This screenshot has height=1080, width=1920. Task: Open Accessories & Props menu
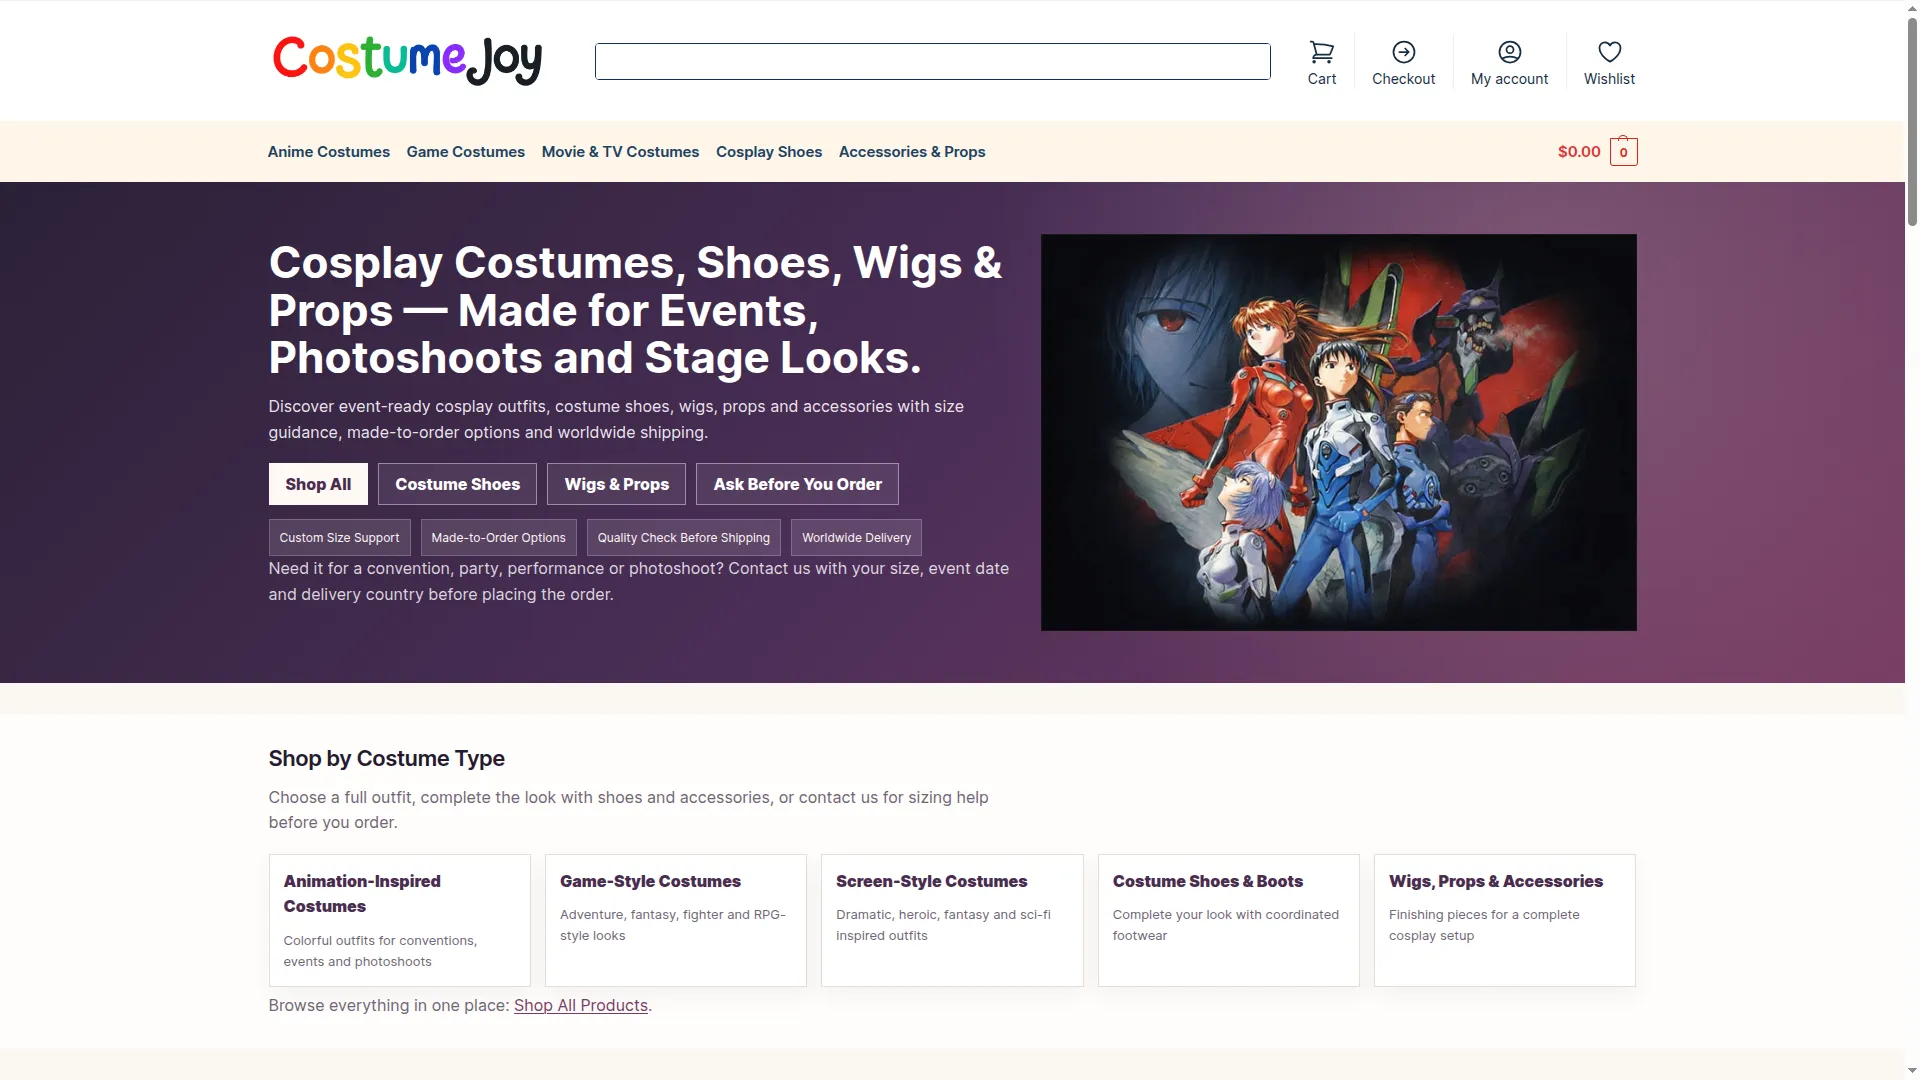pyautogui.click(x=911, y=152)
